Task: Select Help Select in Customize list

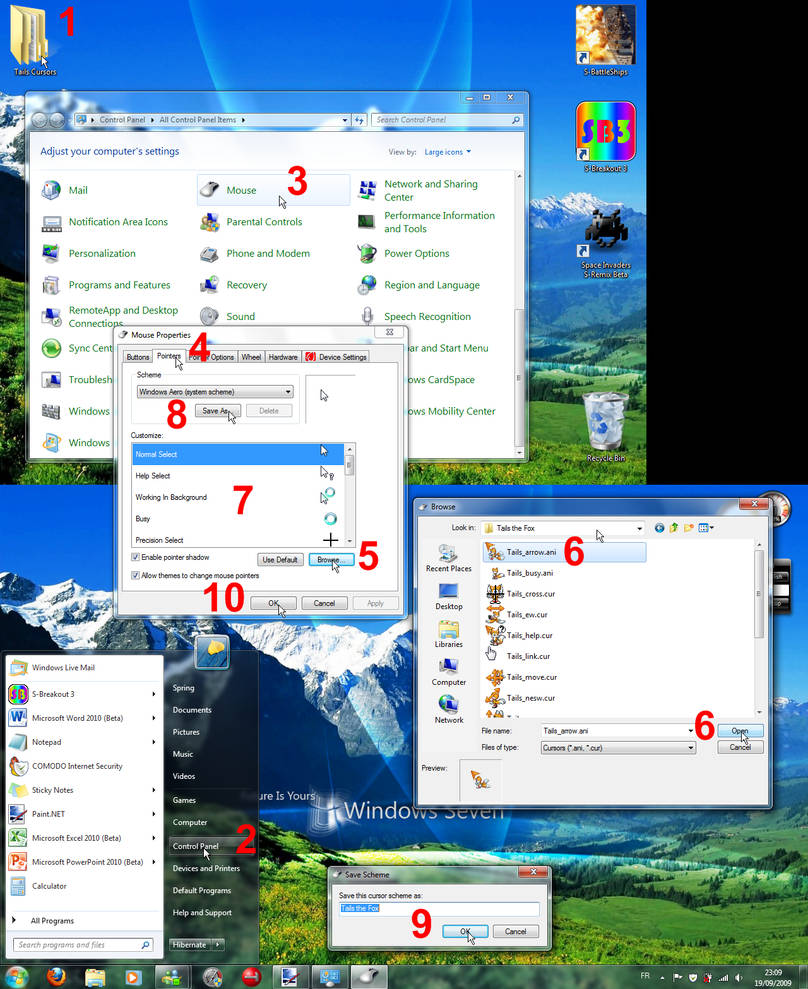Action: point(238,476)
